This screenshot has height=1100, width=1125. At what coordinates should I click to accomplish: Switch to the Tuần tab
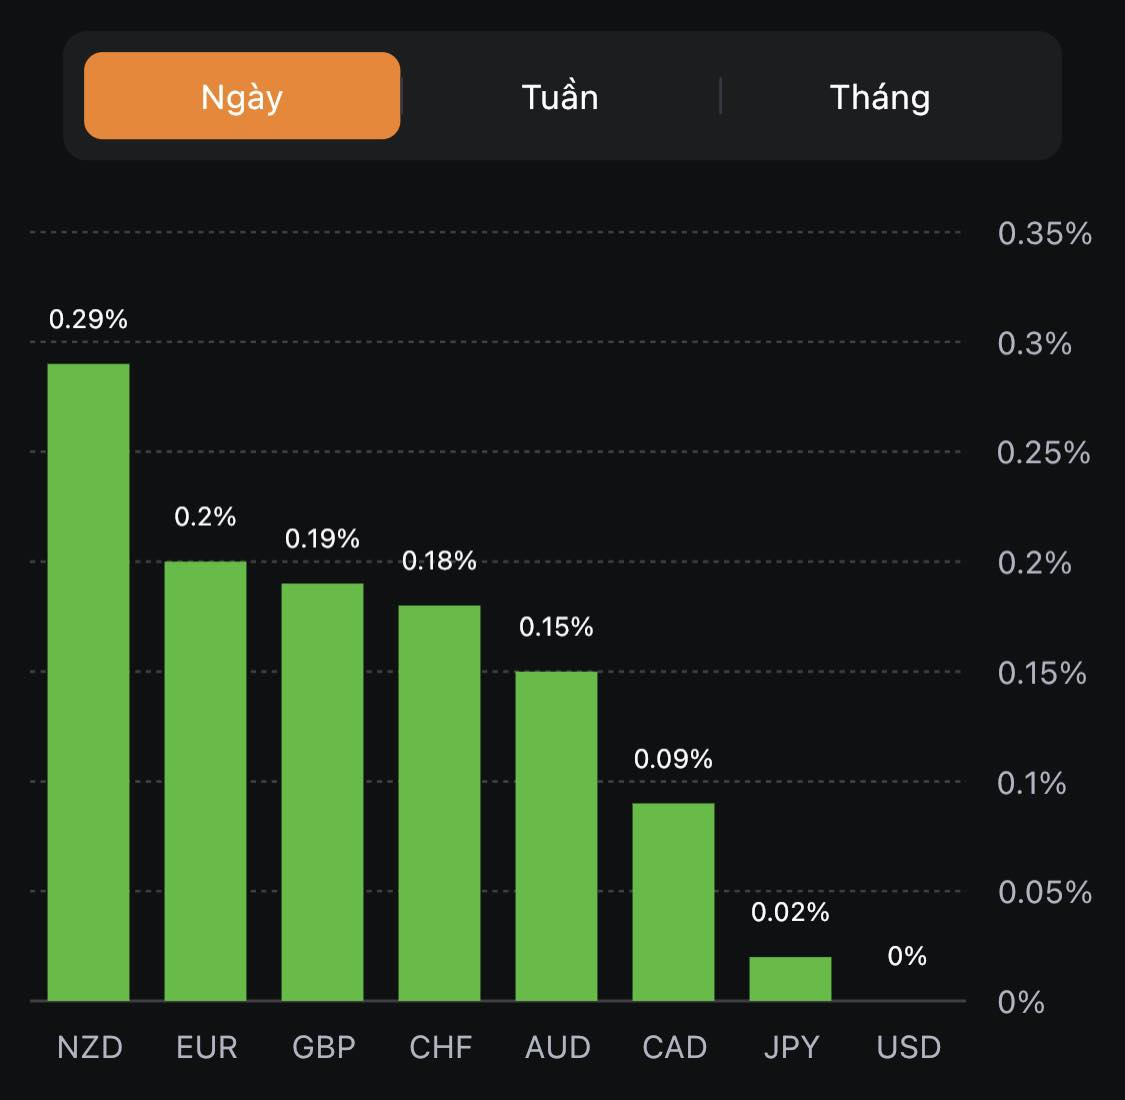[560, 97]
